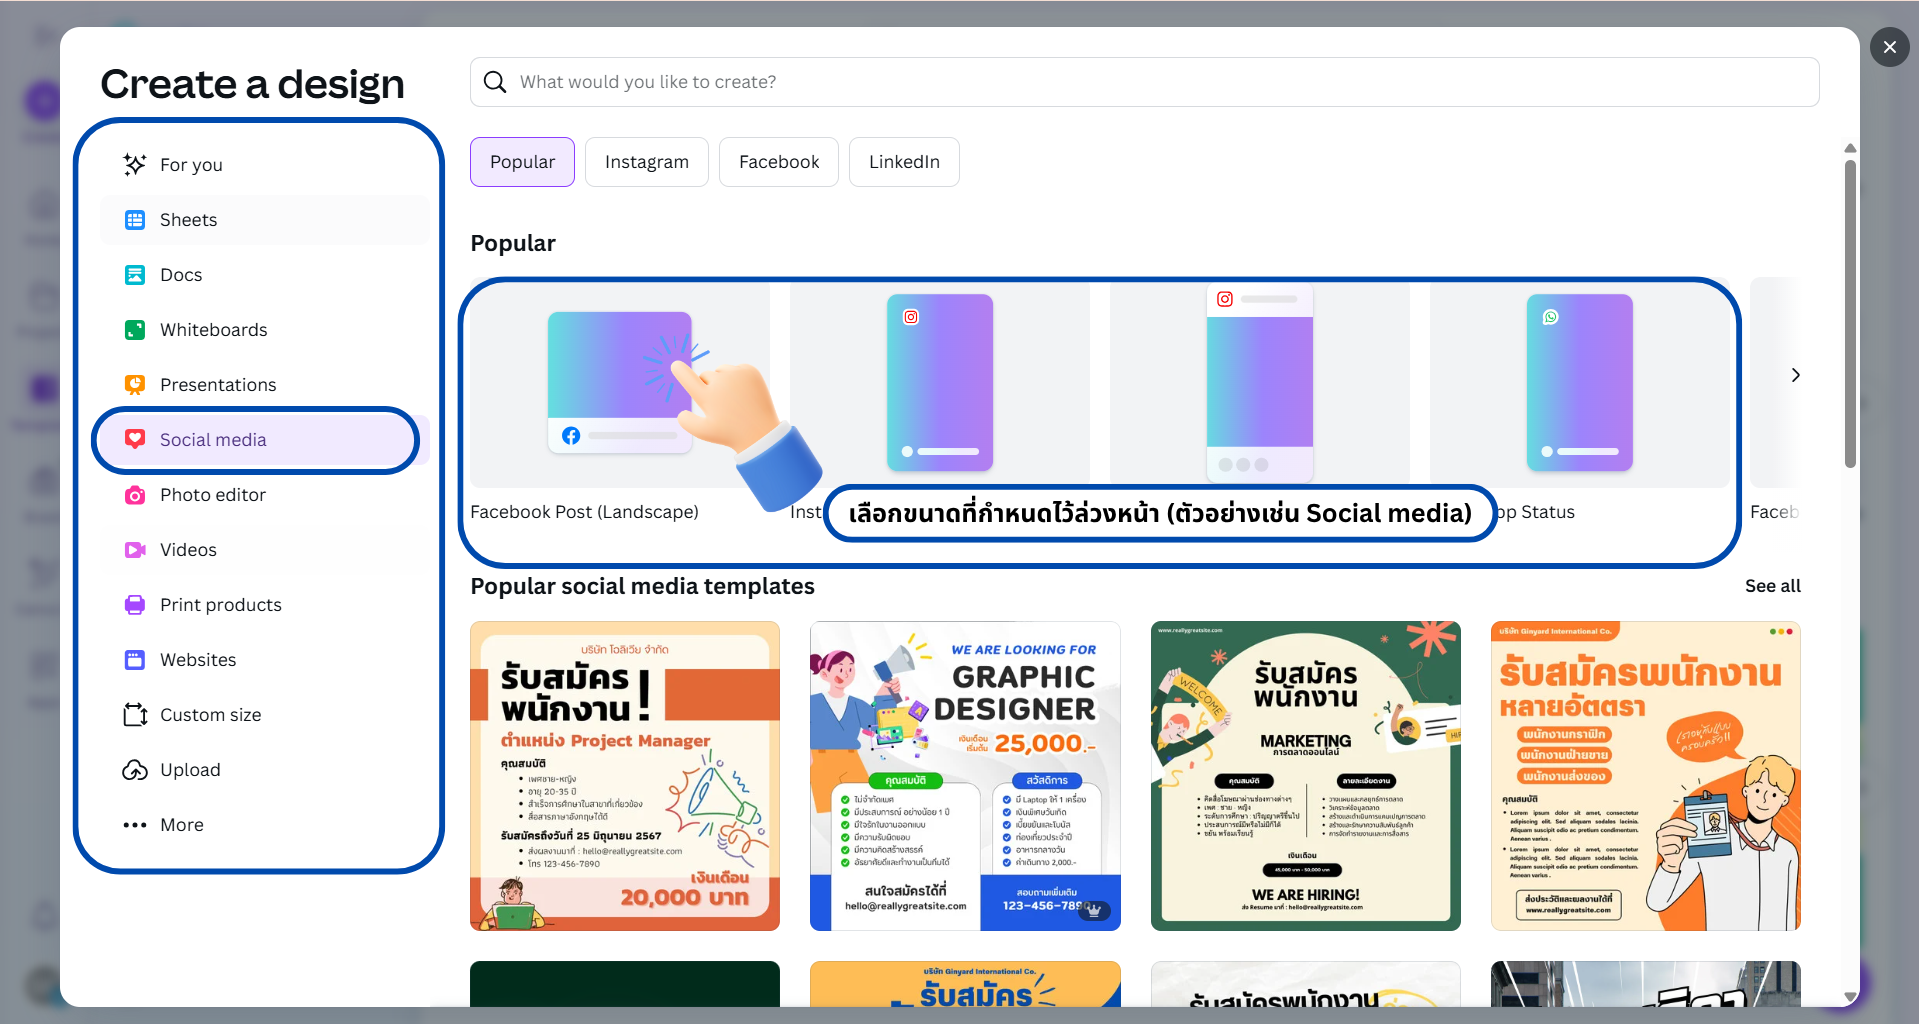
Task: Click the Custom size icon
Action: [x=135, y=715]
